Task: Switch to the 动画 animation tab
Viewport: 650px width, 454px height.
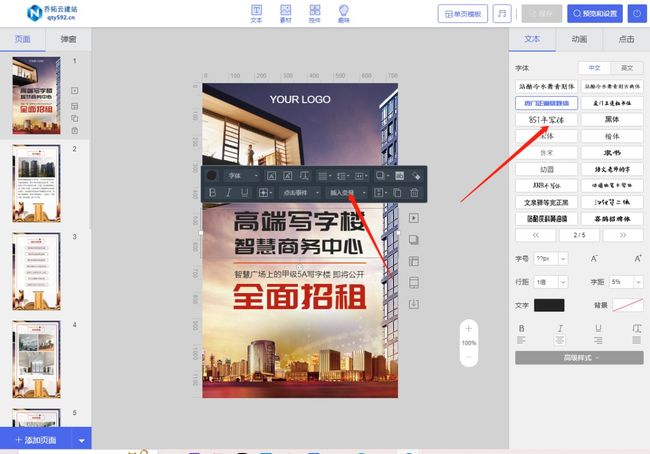Action: [x=579, y=39]
